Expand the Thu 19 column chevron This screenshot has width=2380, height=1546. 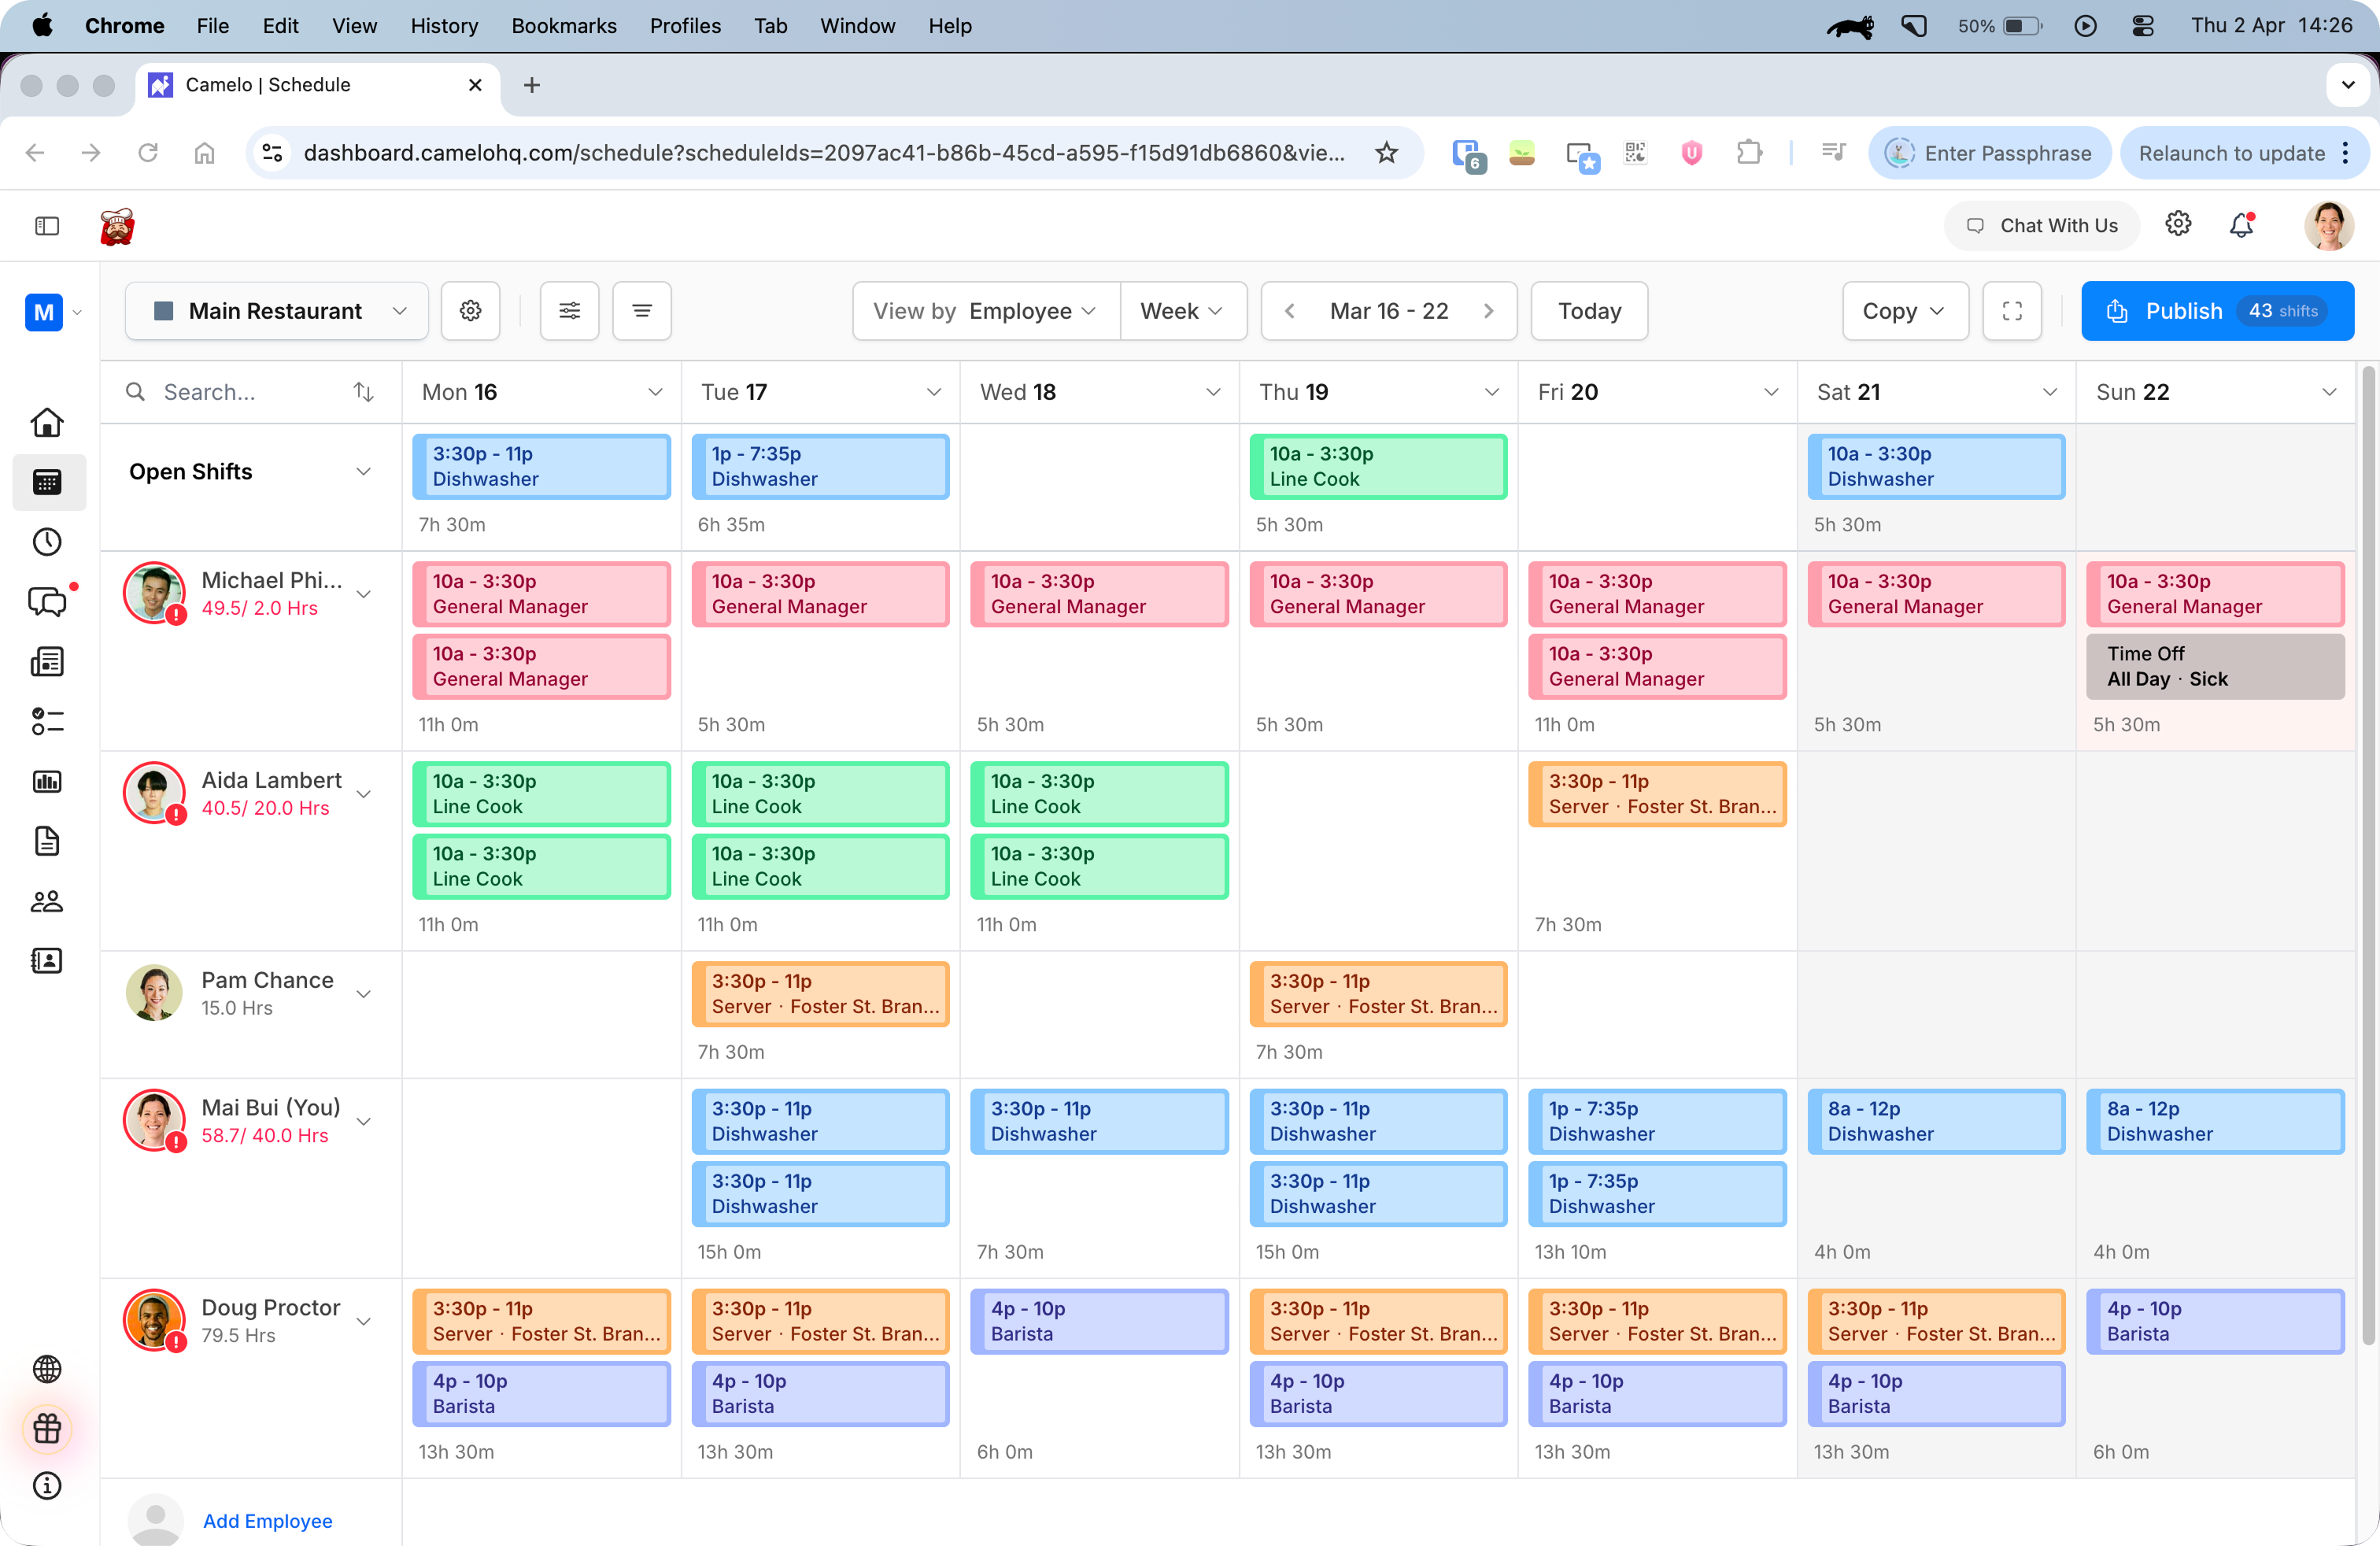(1491, 392)
